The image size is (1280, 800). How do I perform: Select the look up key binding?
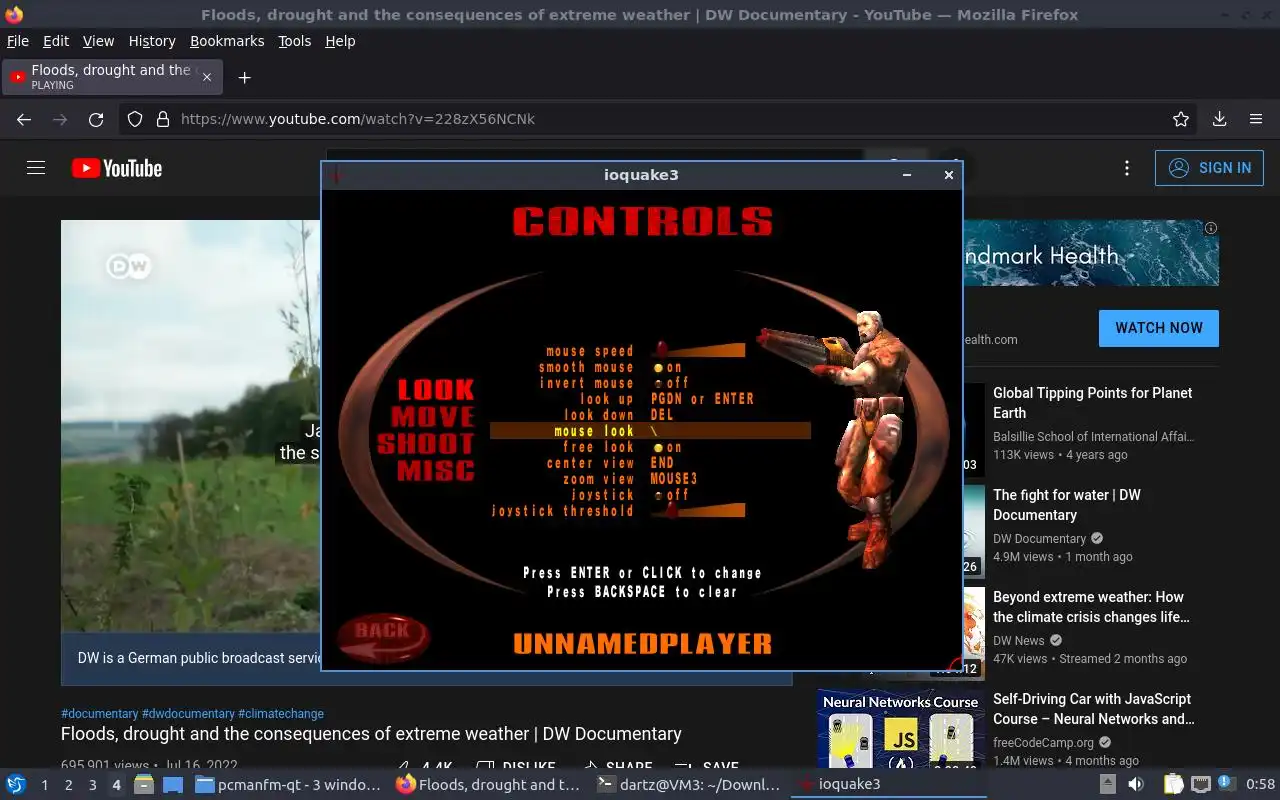click(x=667, y=399)
